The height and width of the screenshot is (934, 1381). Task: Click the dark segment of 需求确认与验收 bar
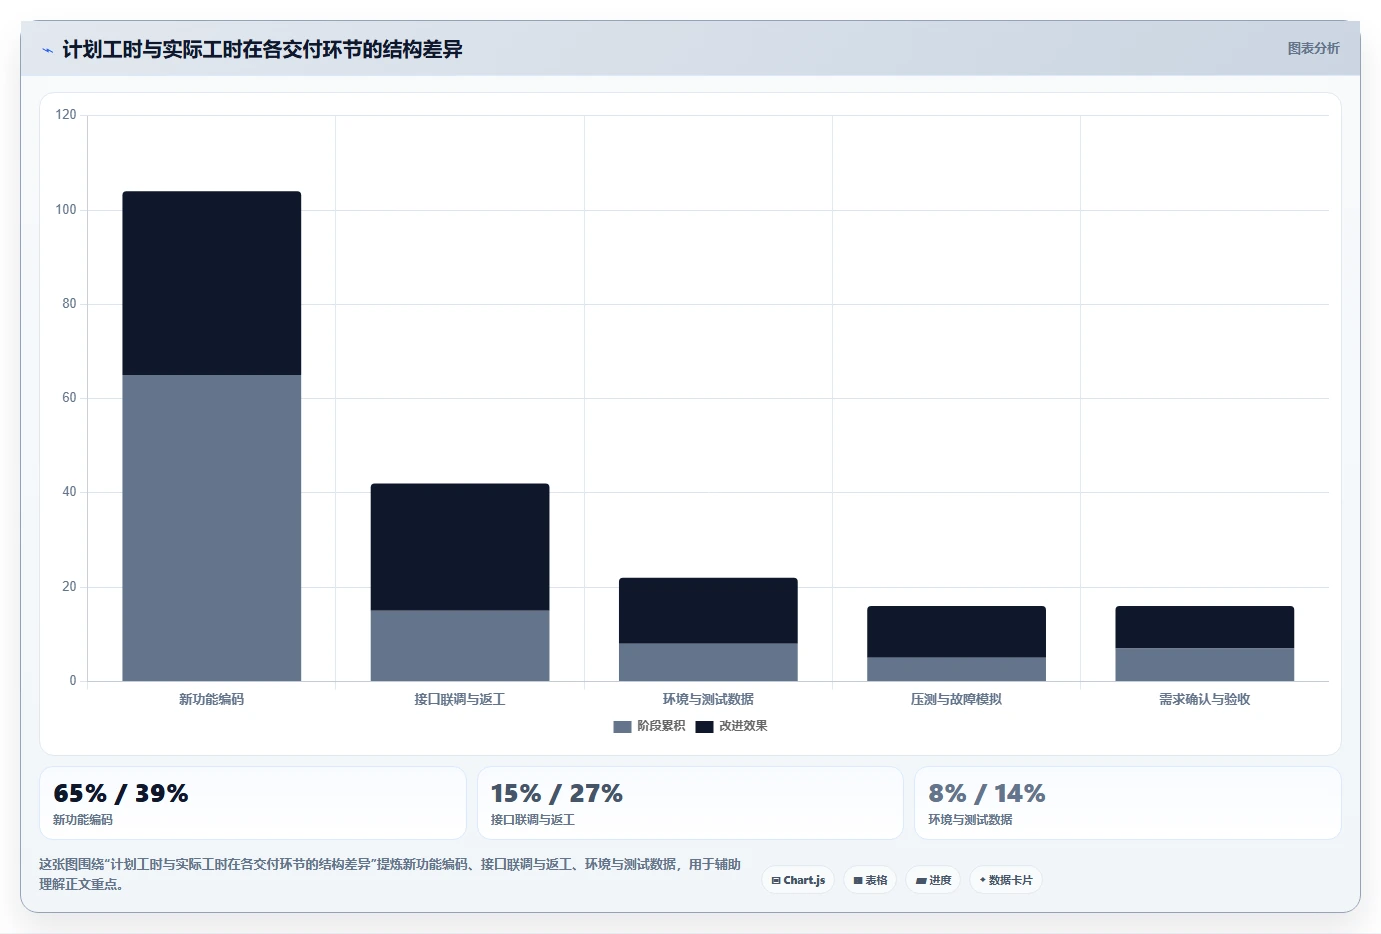click(x=1204, y=627)
